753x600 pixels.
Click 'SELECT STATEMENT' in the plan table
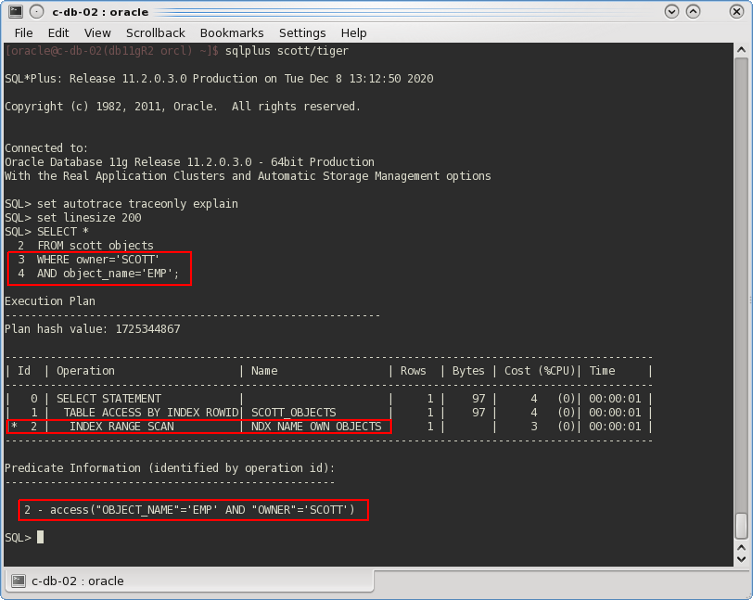pos(109,399)
